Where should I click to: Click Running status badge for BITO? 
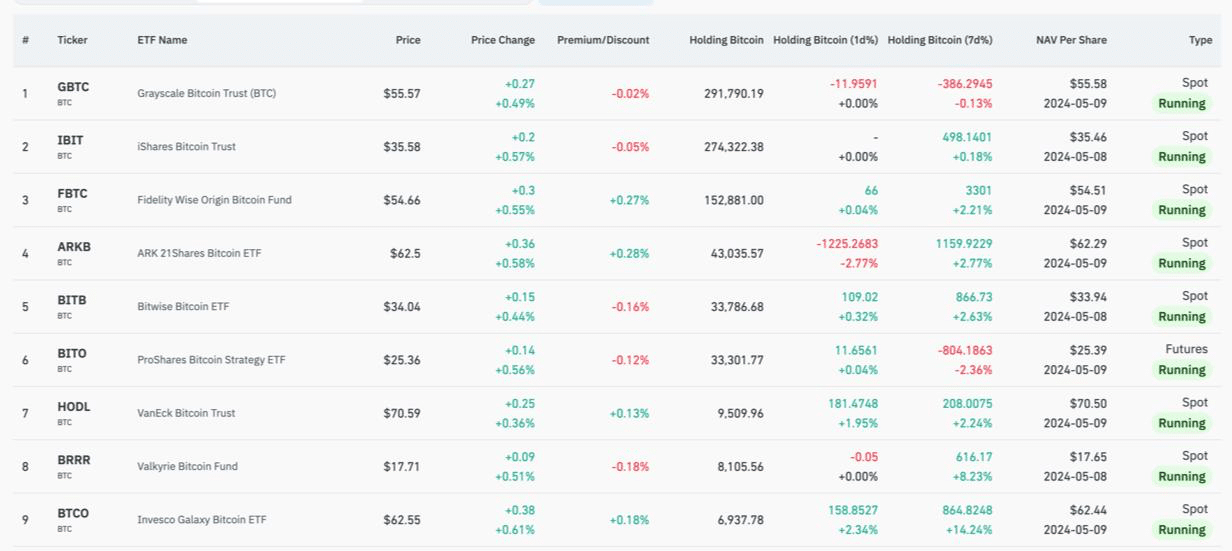tap(1181, 370)
